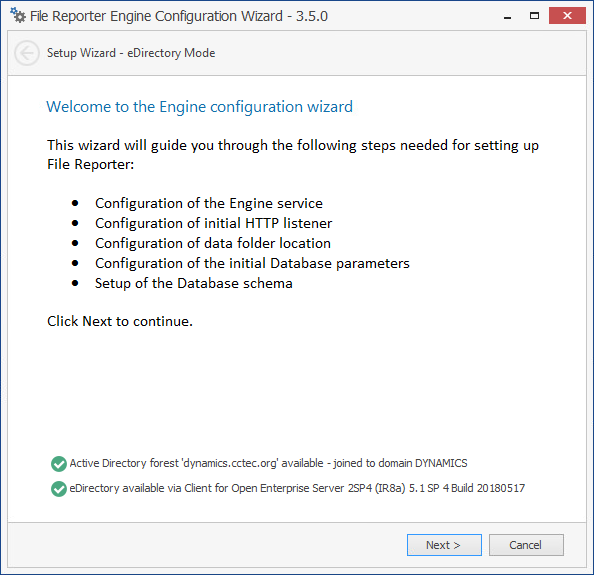Select 'Welcome to the Engine configuration wizard' heading

click(x=199, y=107)
